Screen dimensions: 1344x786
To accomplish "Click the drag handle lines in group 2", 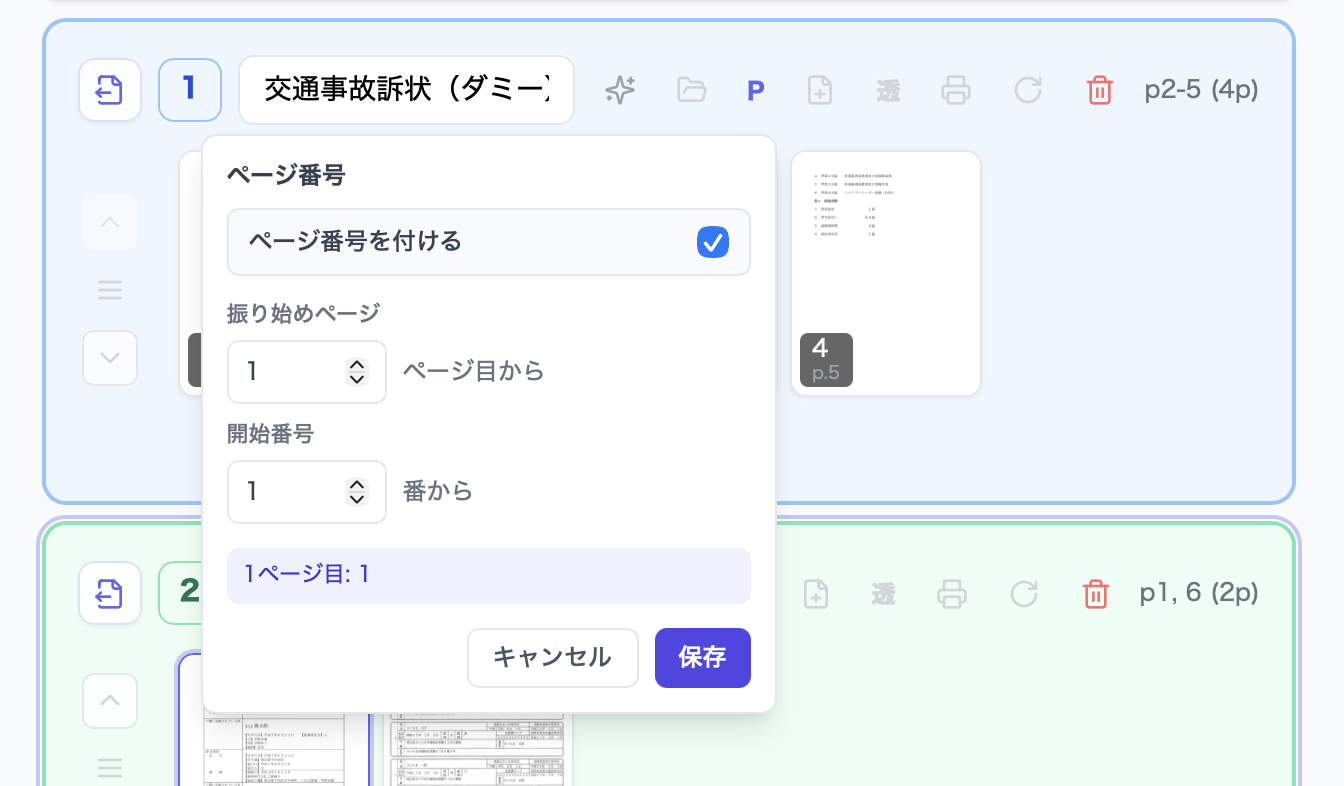I will pyautogui.click(x=110, y=768).
